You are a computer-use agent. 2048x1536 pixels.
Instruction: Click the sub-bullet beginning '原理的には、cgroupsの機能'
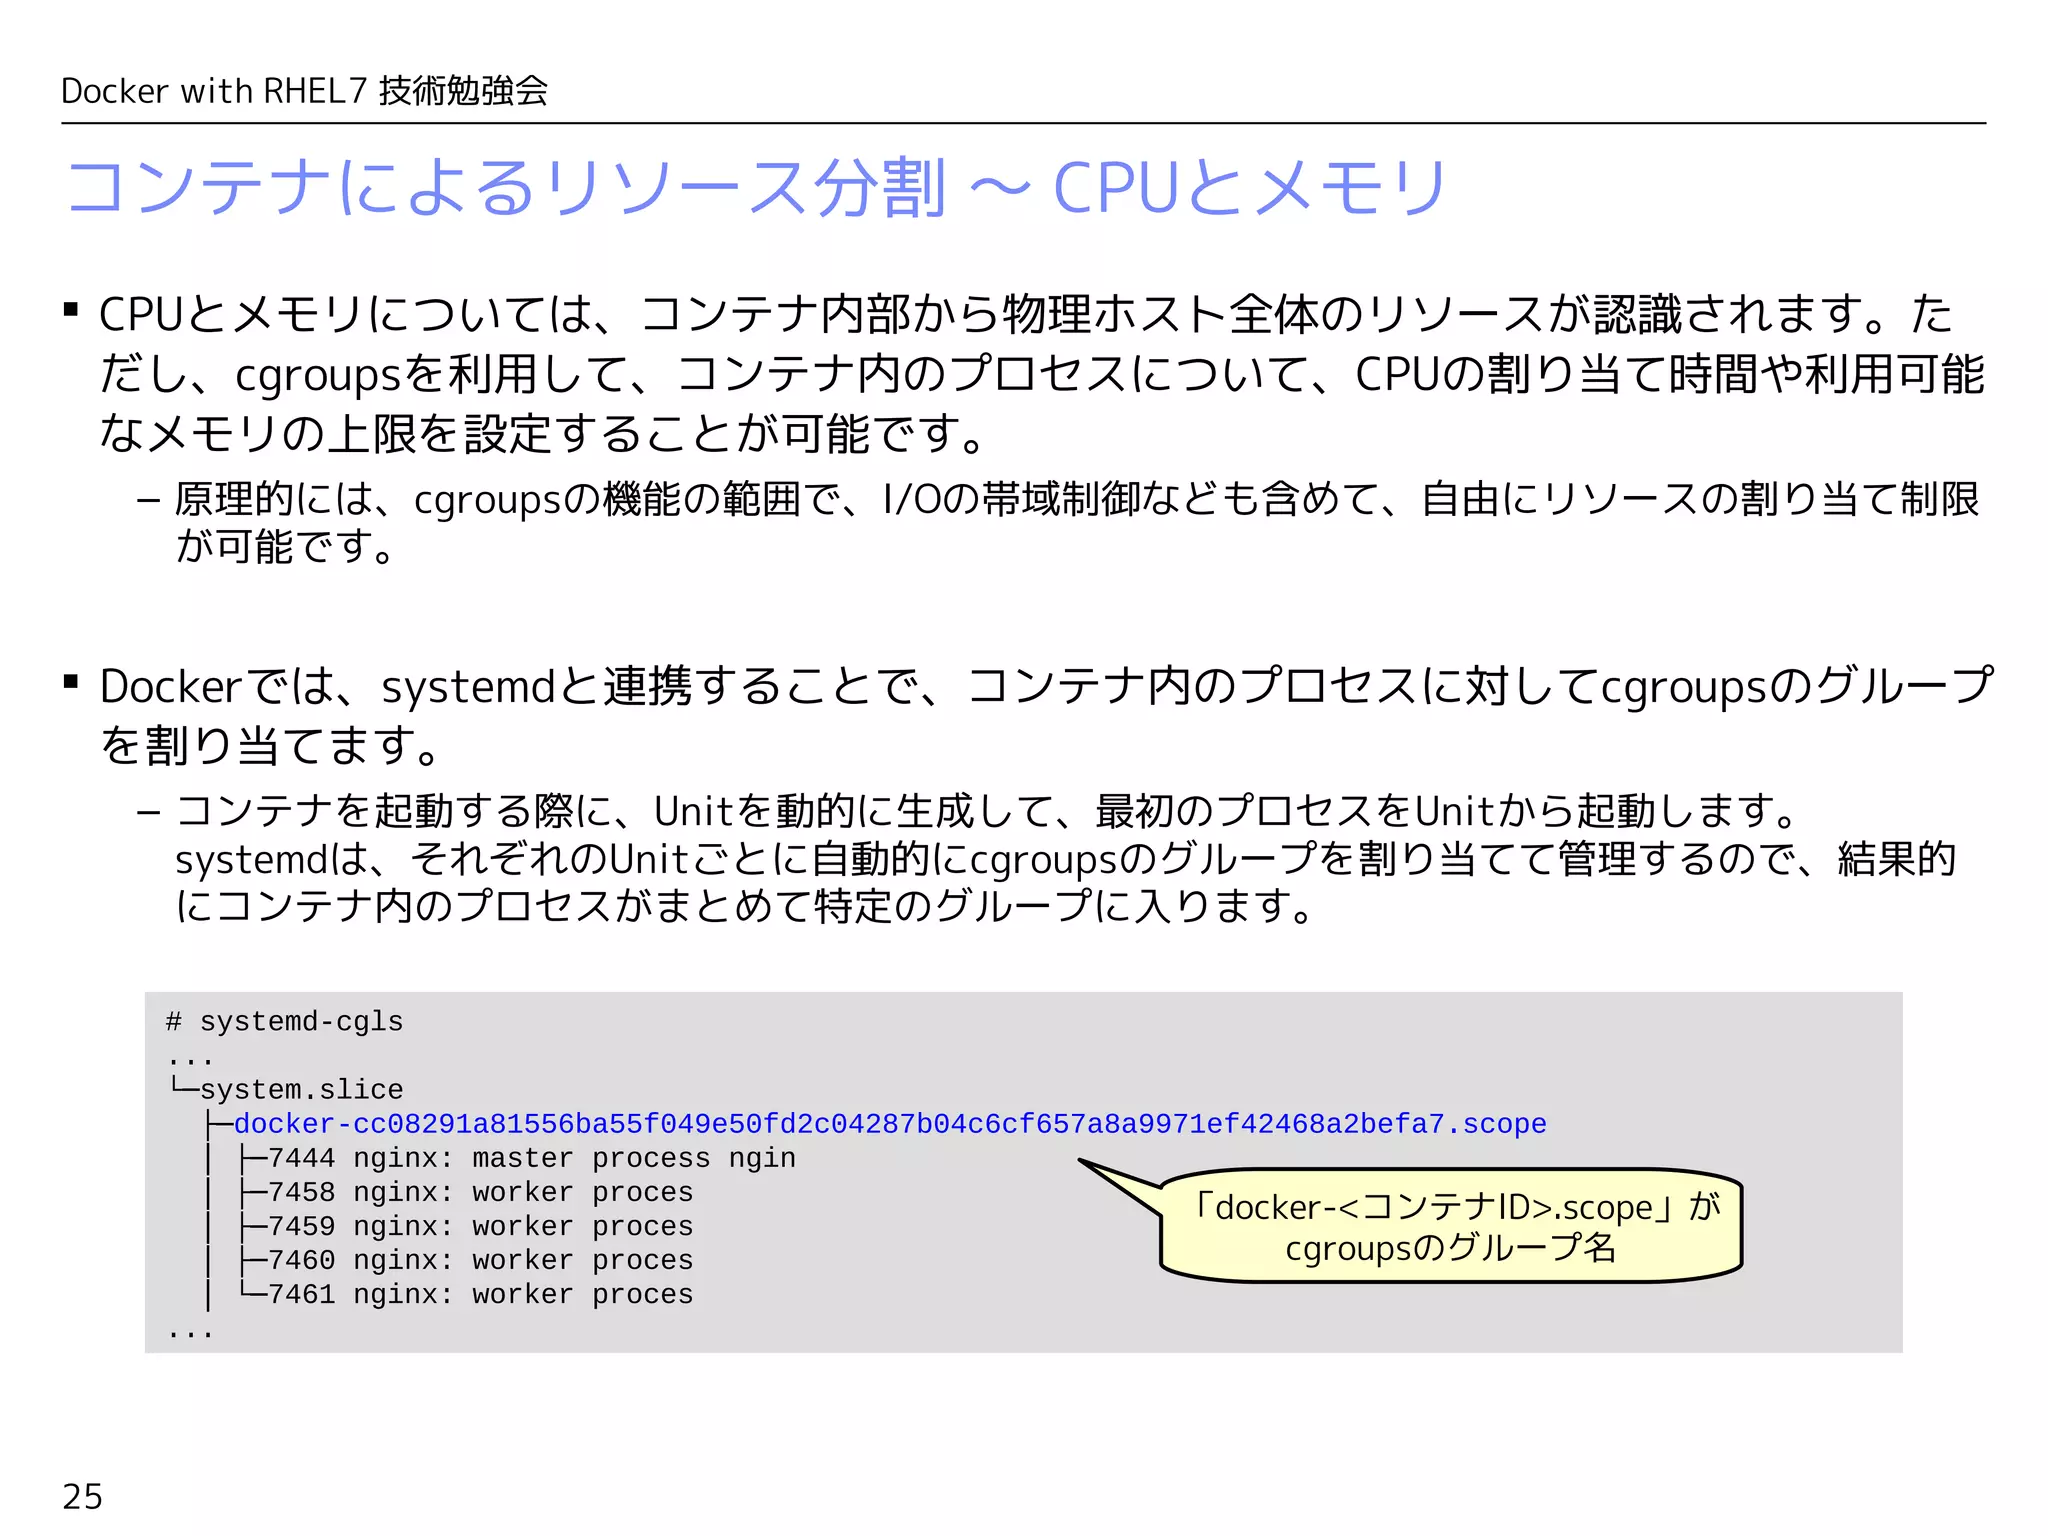[x=1058, y=522]
